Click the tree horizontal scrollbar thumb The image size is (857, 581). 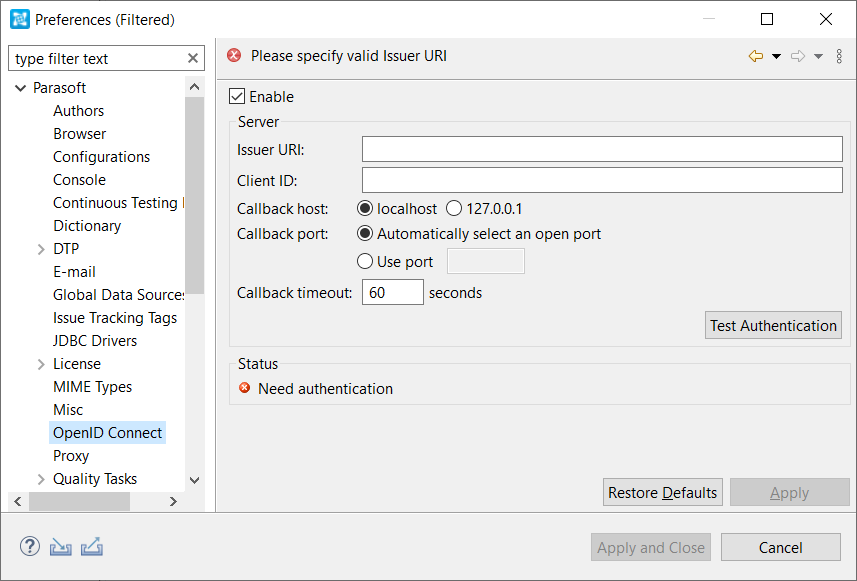(79, 501)
